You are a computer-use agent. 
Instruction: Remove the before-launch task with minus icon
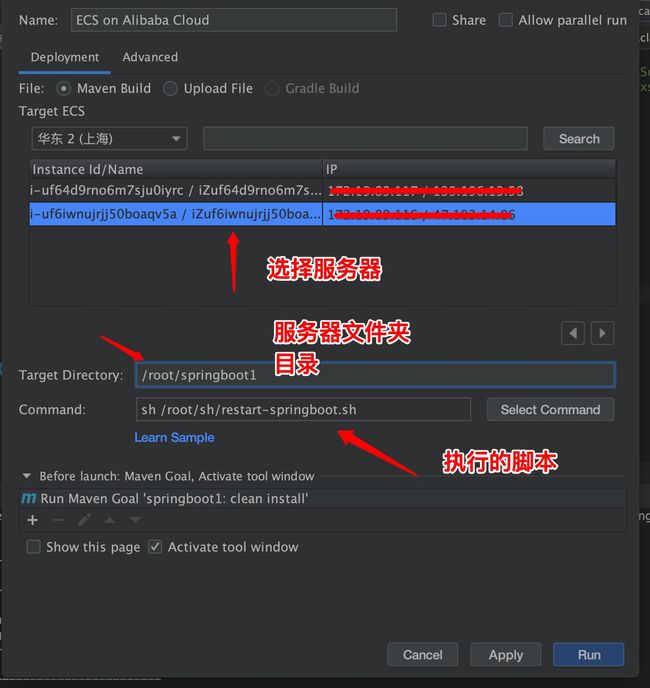58,520
